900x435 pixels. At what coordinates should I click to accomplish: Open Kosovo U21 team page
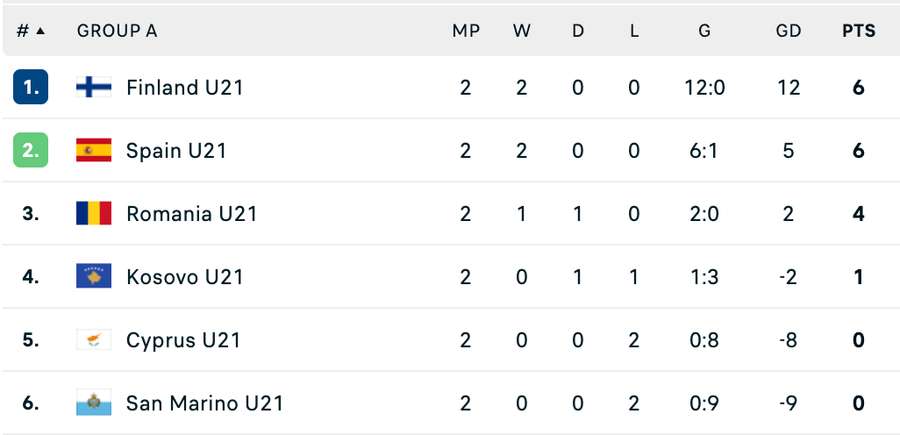pos(184,277)
